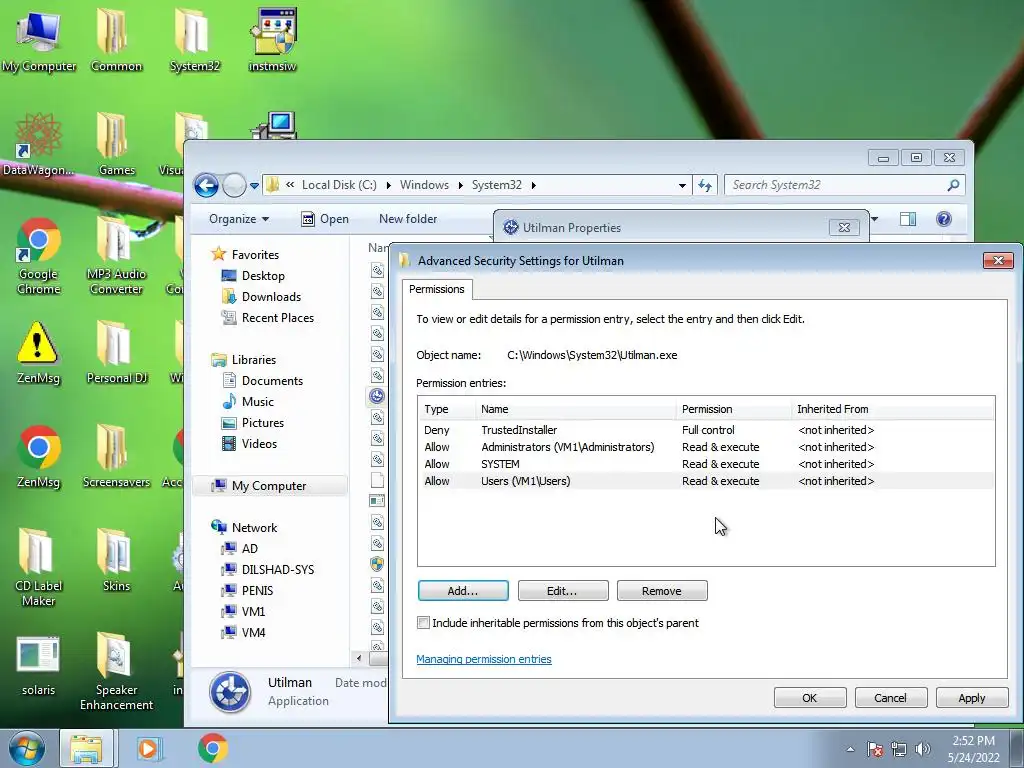Open the network tray icon
Image resolution: width=1024 pixels, height=768 pixels.
899,749
